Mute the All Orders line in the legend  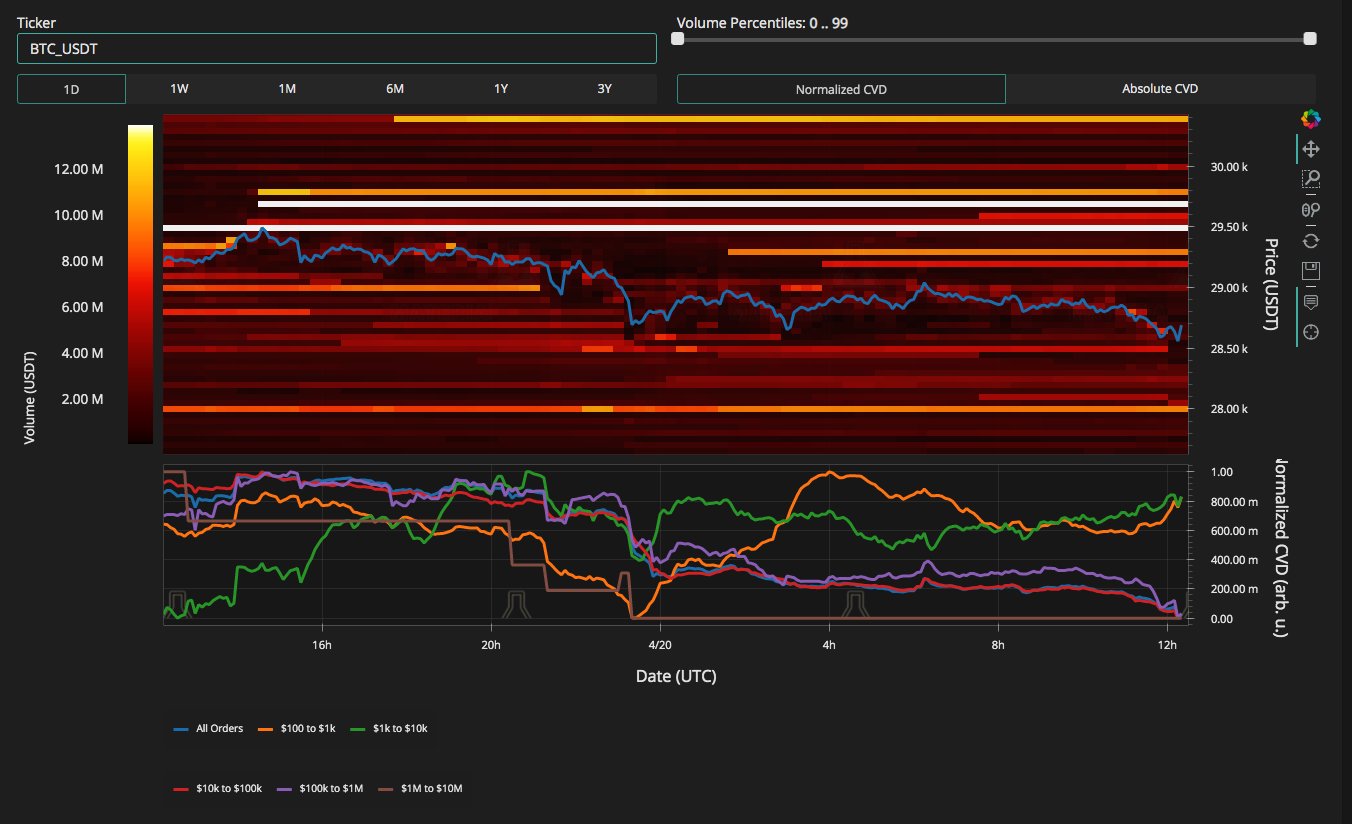210,728
